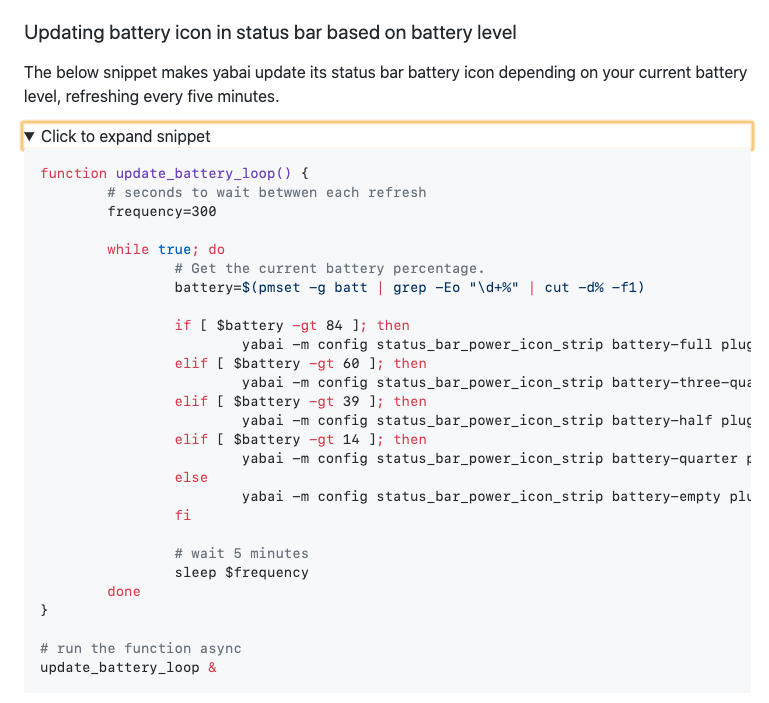The width and height of the screenshot is (769, 703).
Task: Click the 'sleep $frequency' line
Action: (242, 573)
